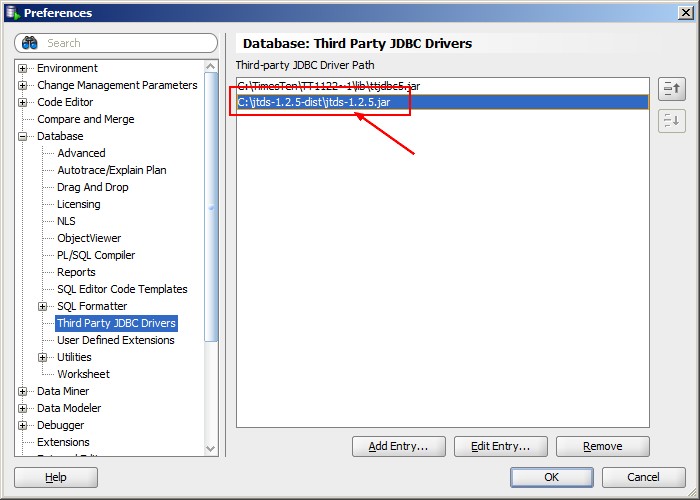Click the Preferences window title icon
The width and height of the screenshot is (700, 500).
coord(12,13)
